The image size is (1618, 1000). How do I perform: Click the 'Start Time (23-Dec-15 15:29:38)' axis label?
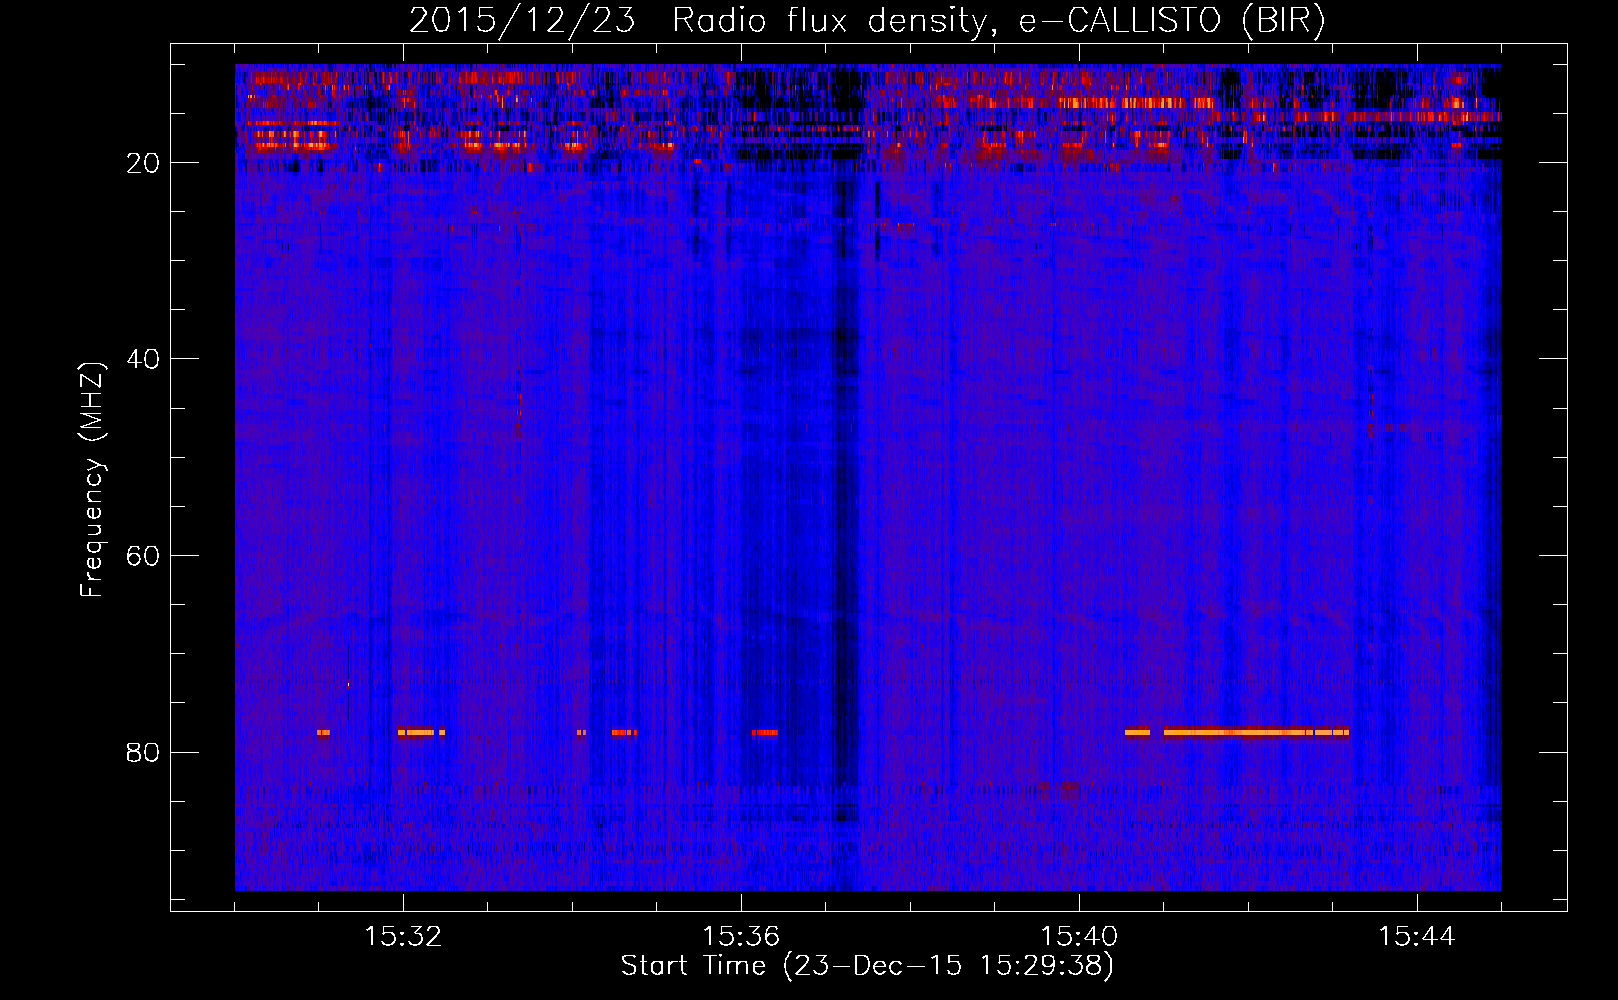867,966
